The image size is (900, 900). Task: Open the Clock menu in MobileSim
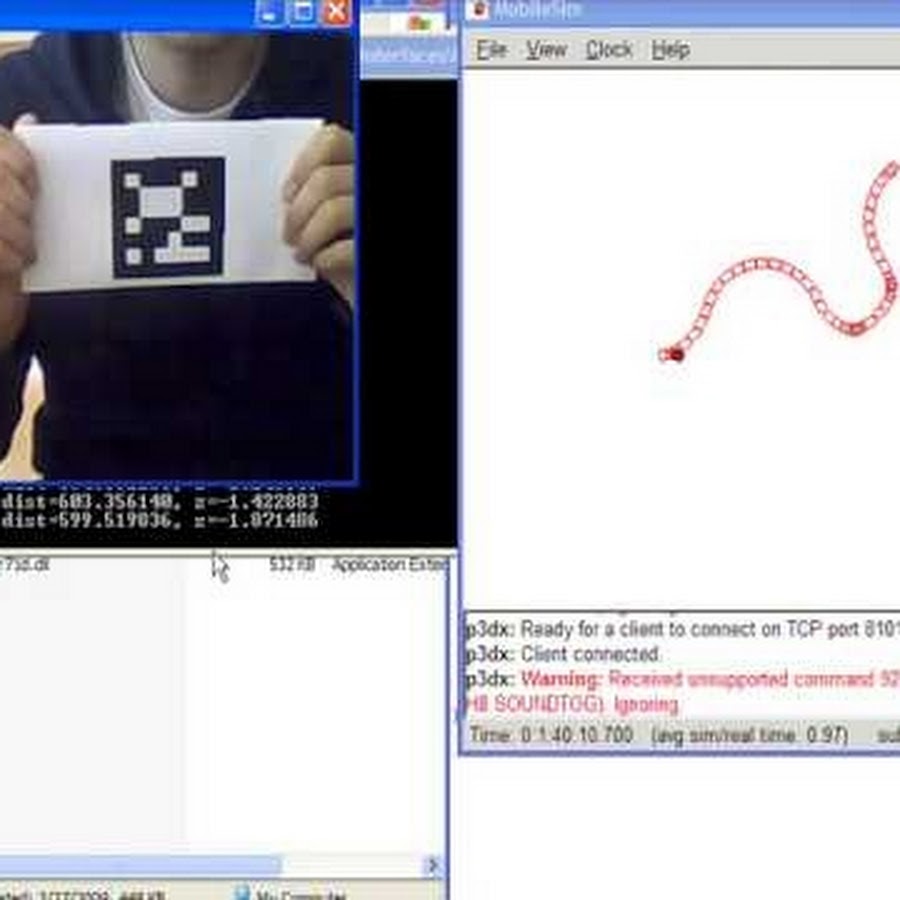pyautogui.click(x=608, y=50)
